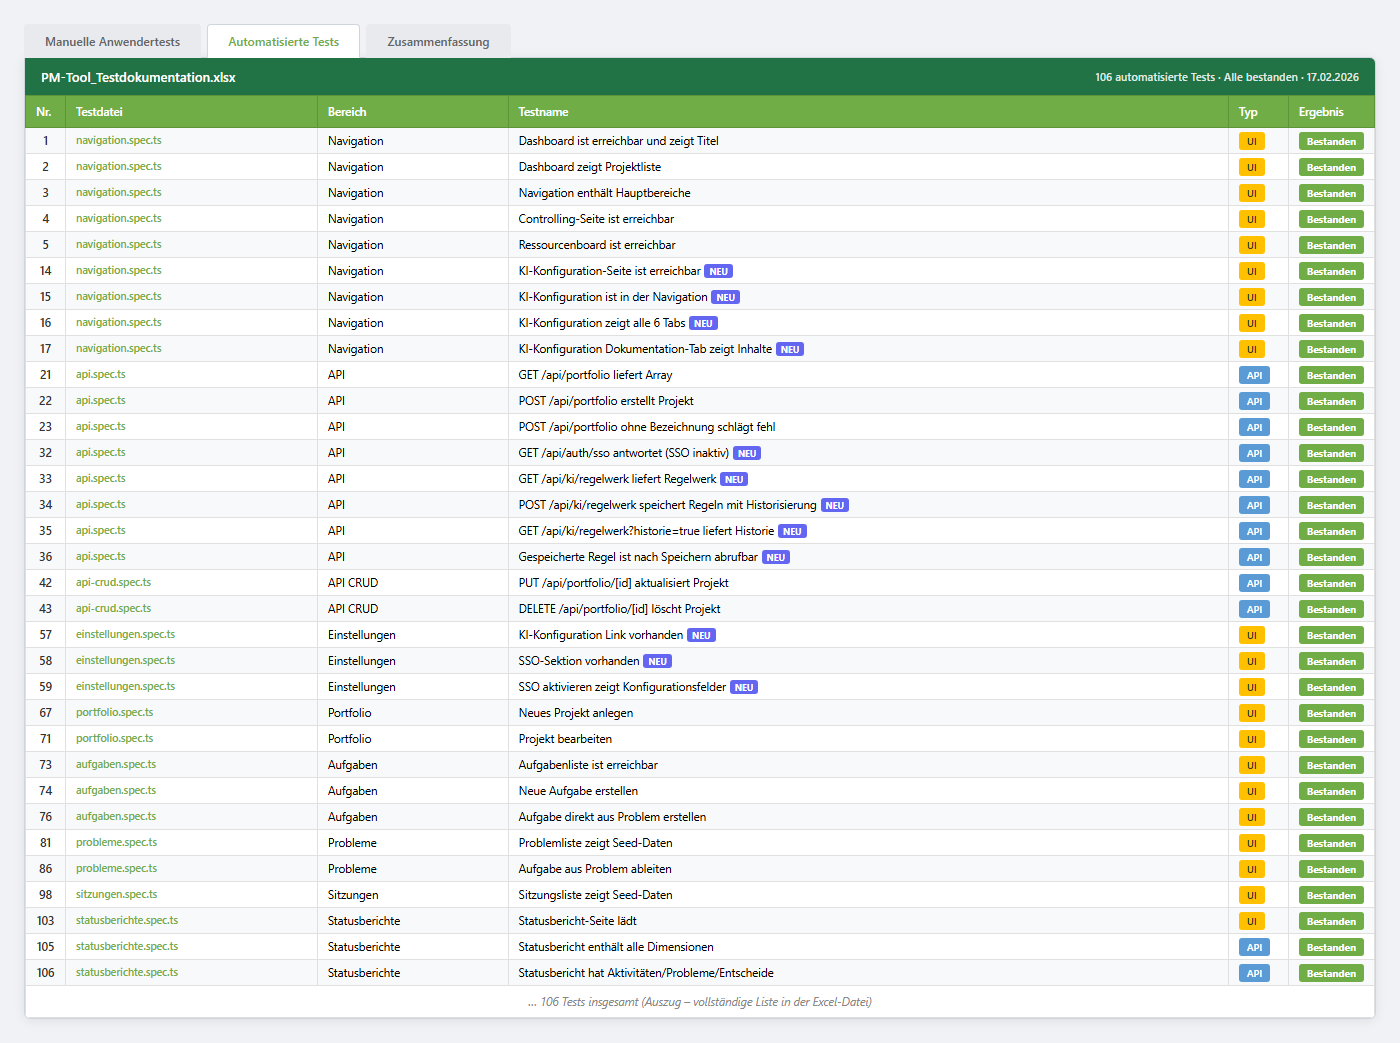Click Bestanden badge for DELETE portfolio test
Viewport: 1400px width, 1043px height.
(x=1331, y=609)
